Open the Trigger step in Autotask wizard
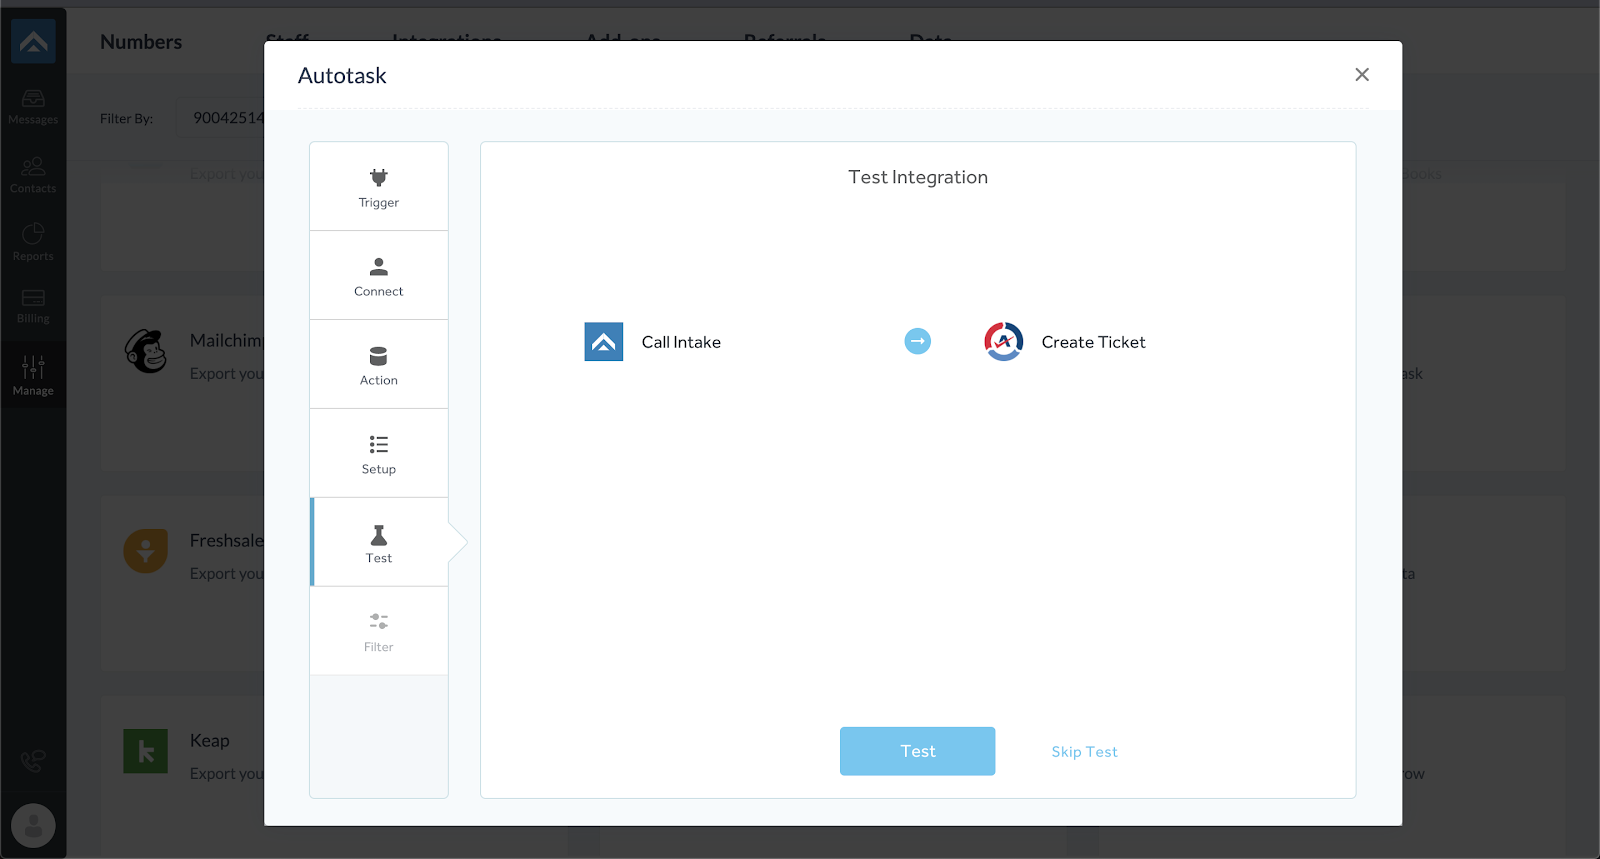Image resolution: width=1600 pixels, height=859 pixels. [379, 187]
